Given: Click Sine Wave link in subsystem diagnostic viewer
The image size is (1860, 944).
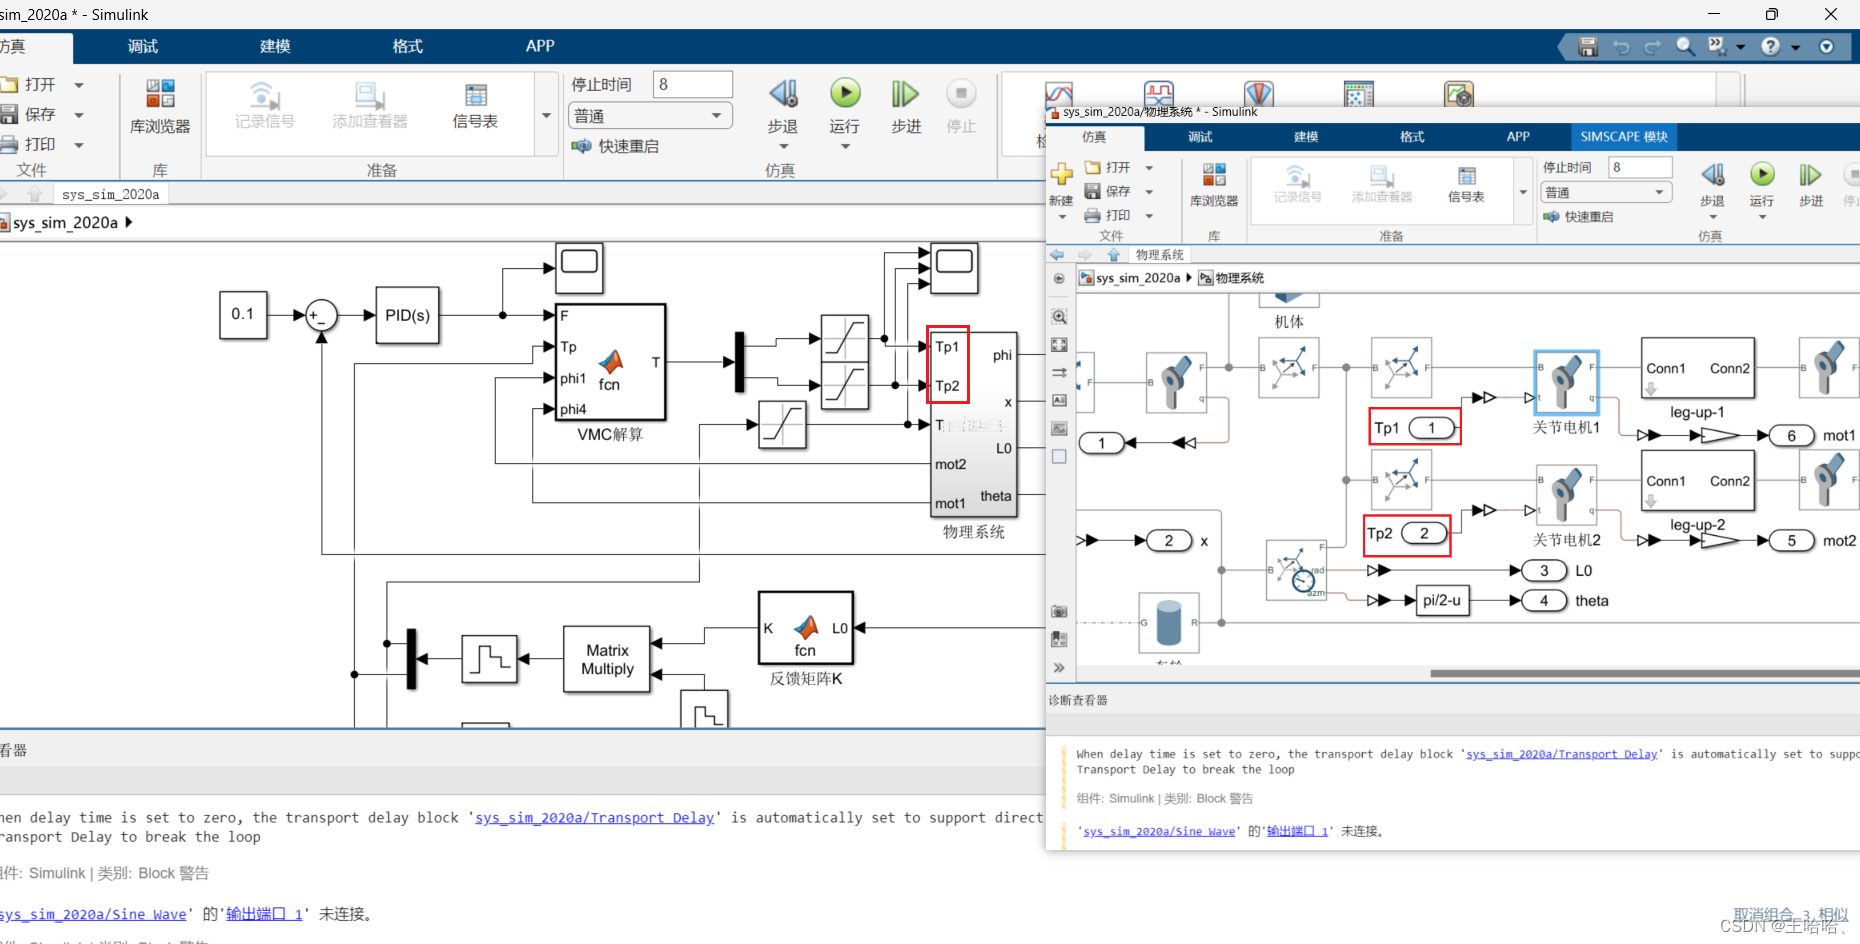Looking at the screenshot, I should [x=1159, y=831].
